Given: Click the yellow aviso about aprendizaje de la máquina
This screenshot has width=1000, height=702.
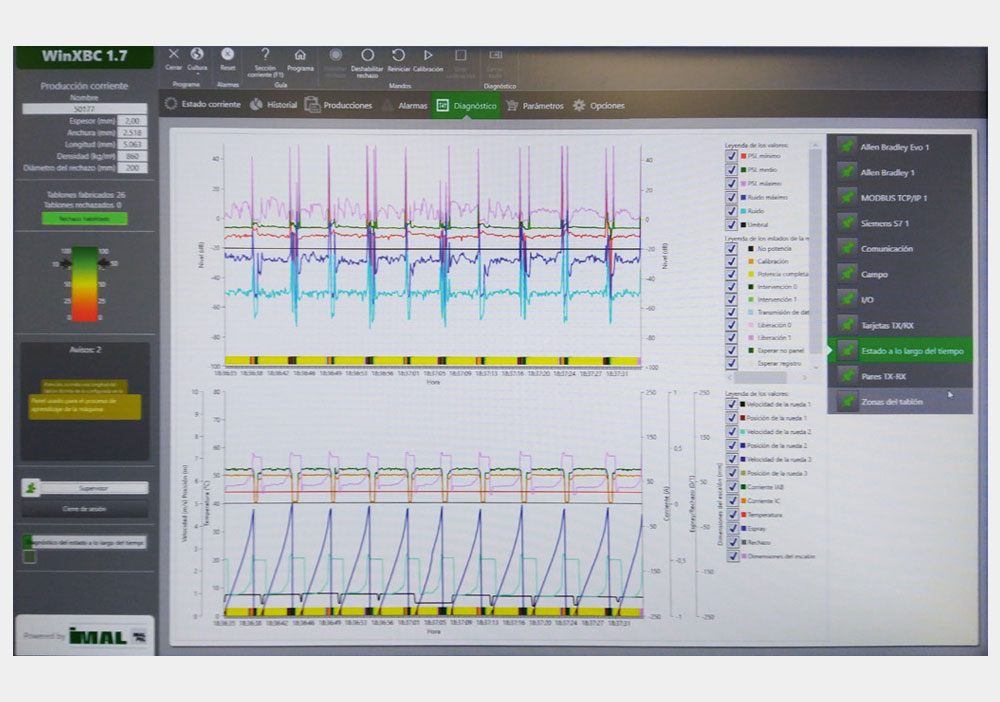Looking at the screenshot, I should pyautogui.click(x=85, y=406).
